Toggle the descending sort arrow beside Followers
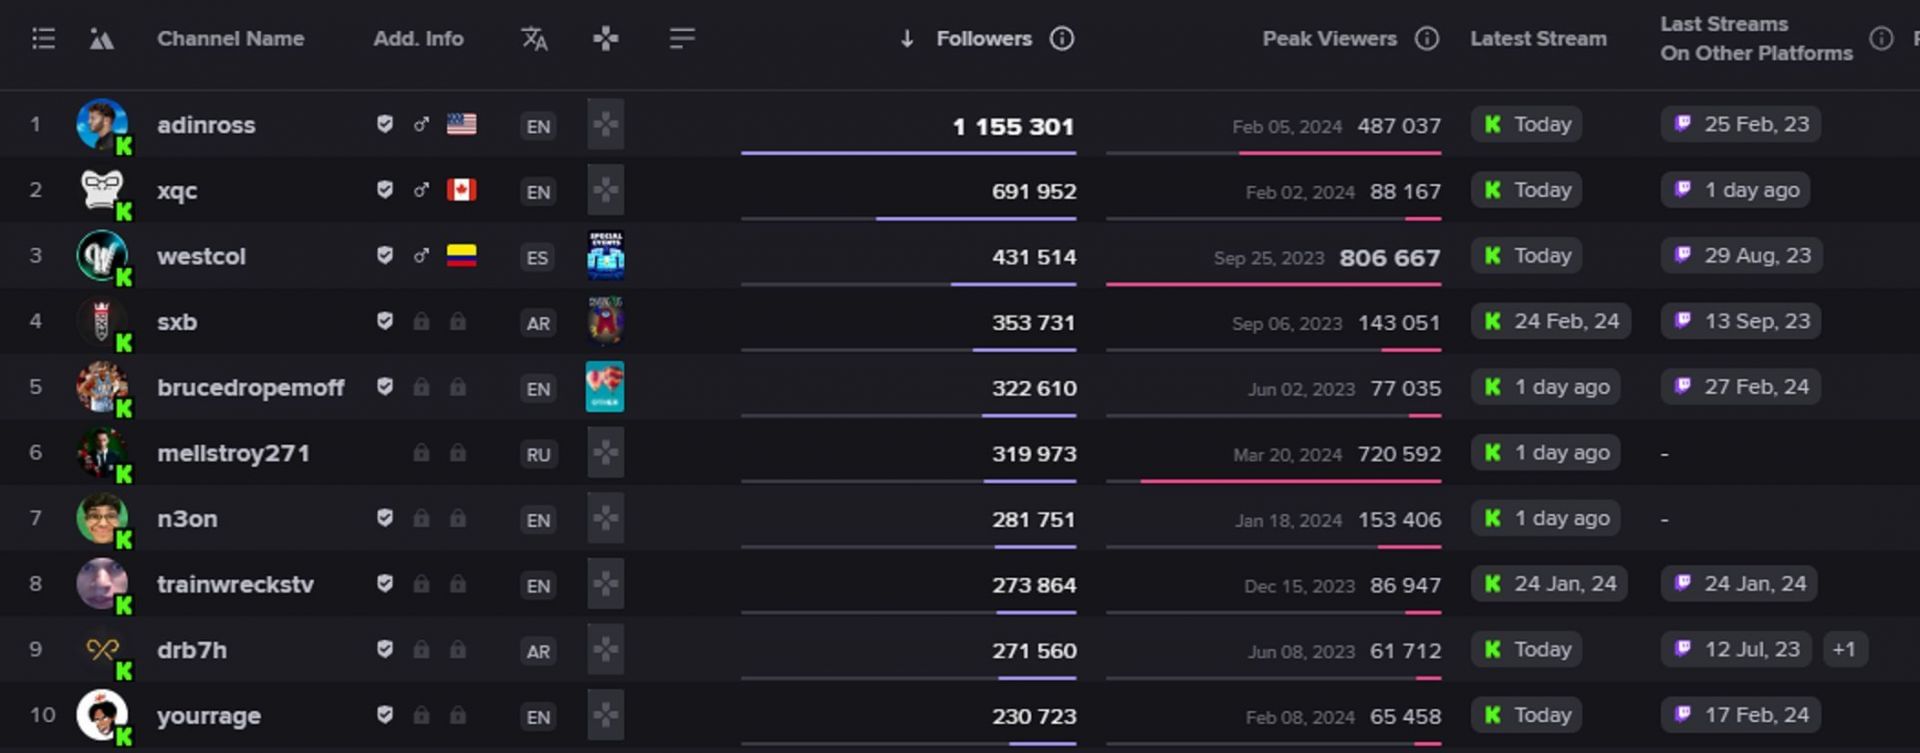This screenshot has width=1920, height=753. point(906,38)
